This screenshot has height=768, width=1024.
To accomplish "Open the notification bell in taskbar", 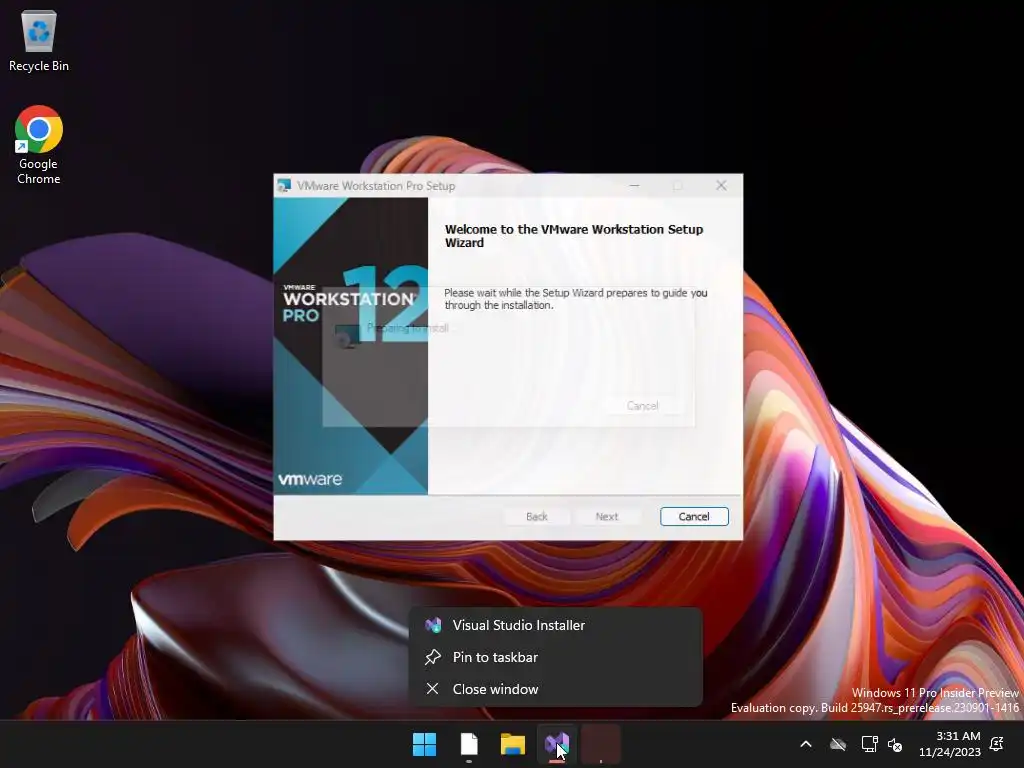I will [997, 744].
